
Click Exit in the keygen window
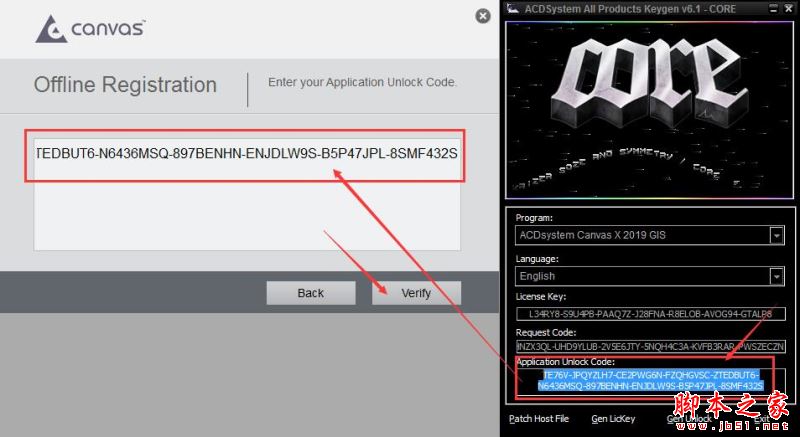pos(761,419)
